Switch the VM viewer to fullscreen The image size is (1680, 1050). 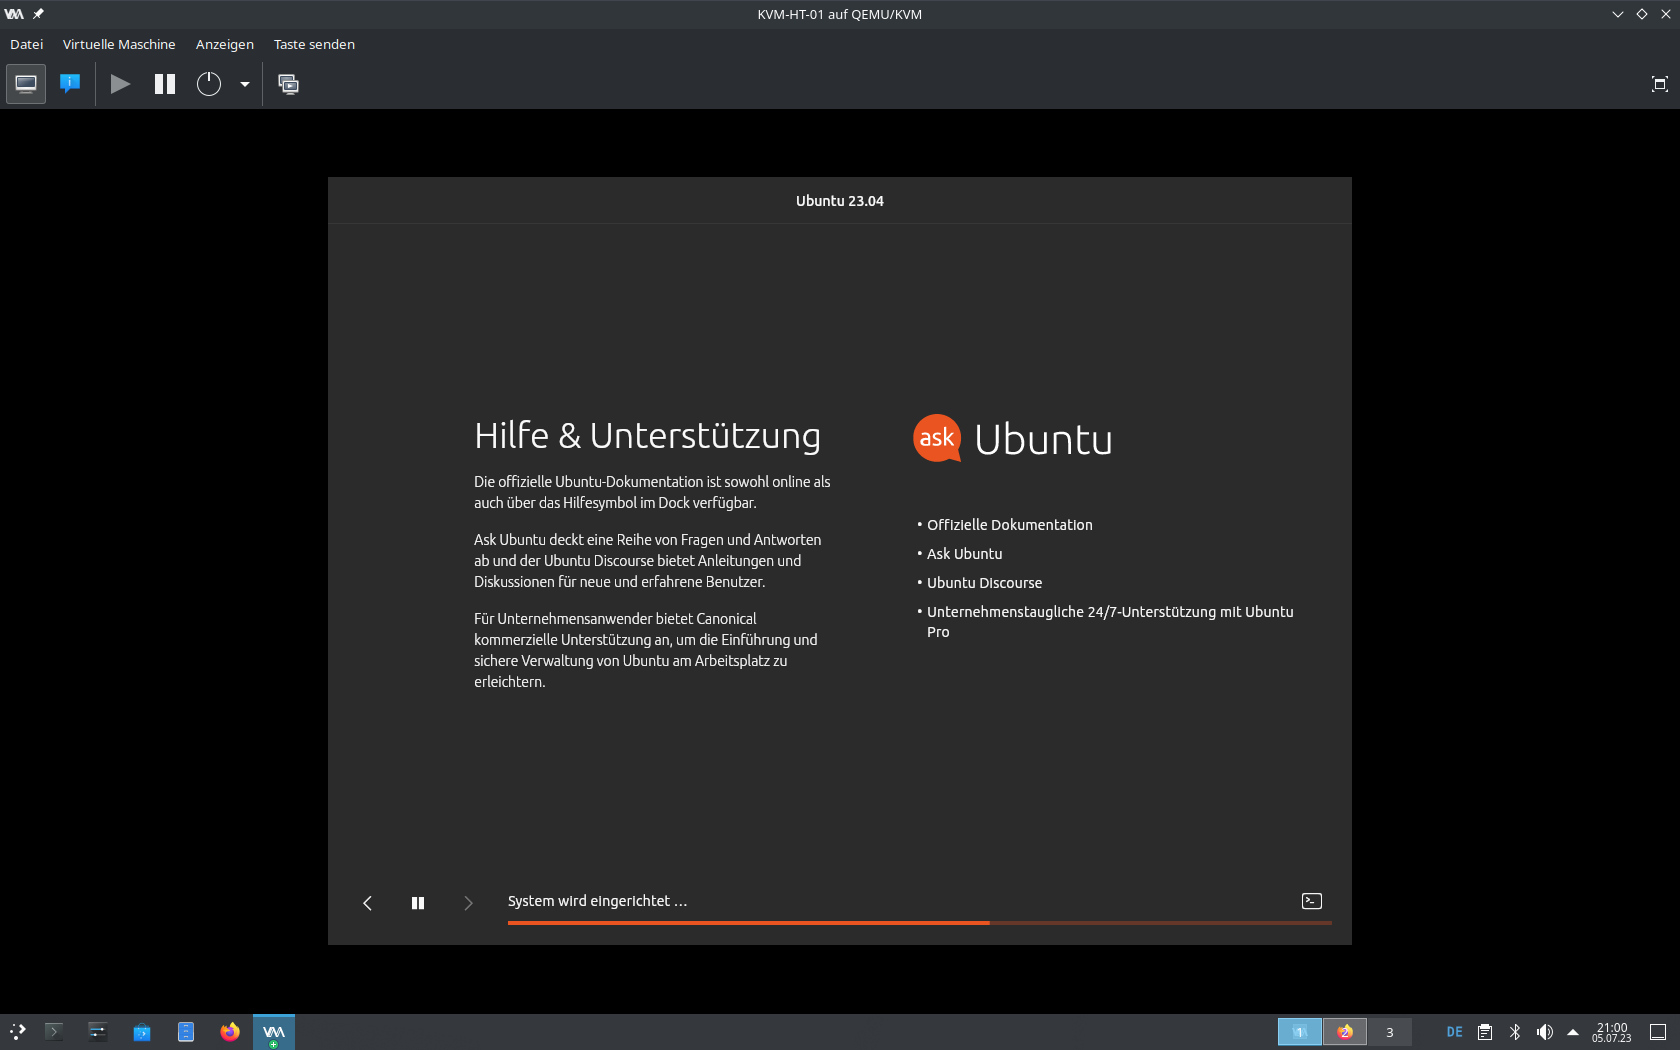pyautogui.click(x=1660, y=84)
